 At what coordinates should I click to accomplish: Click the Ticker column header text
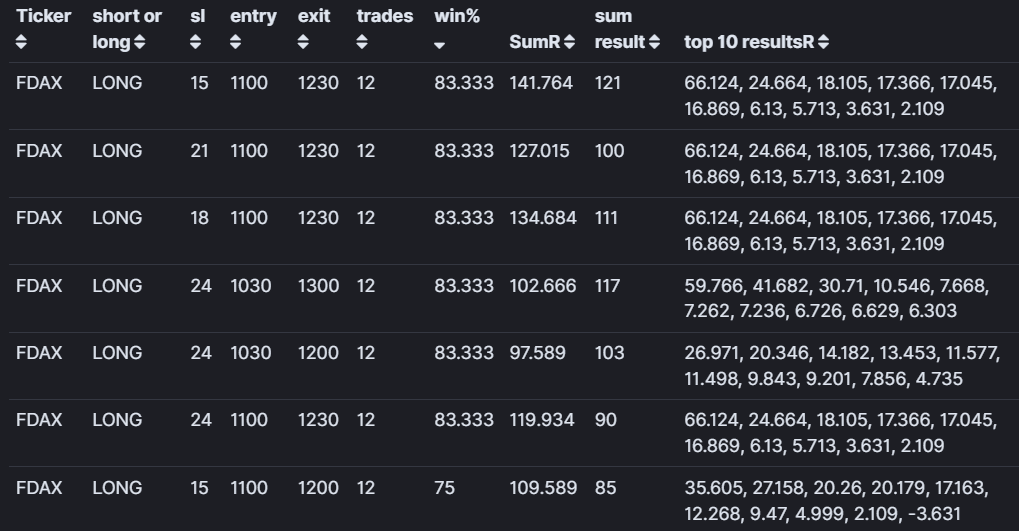click(x=44, y=16)
